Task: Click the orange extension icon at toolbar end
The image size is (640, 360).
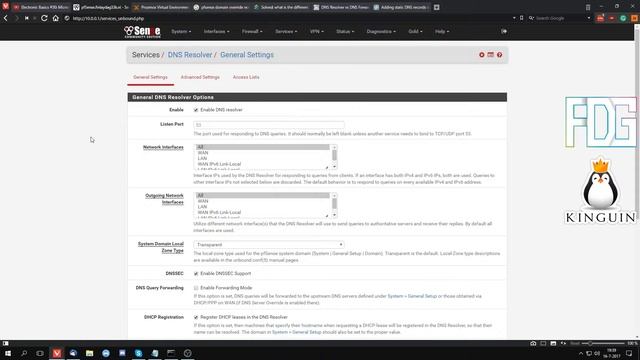Action: (x=634, y=18)
